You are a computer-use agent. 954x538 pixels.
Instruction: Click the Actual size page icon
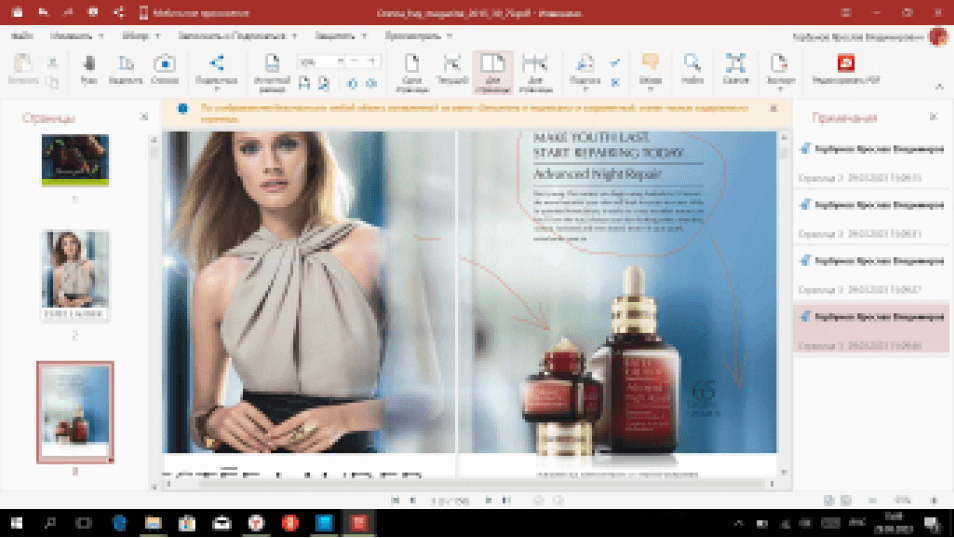[271, 72]
